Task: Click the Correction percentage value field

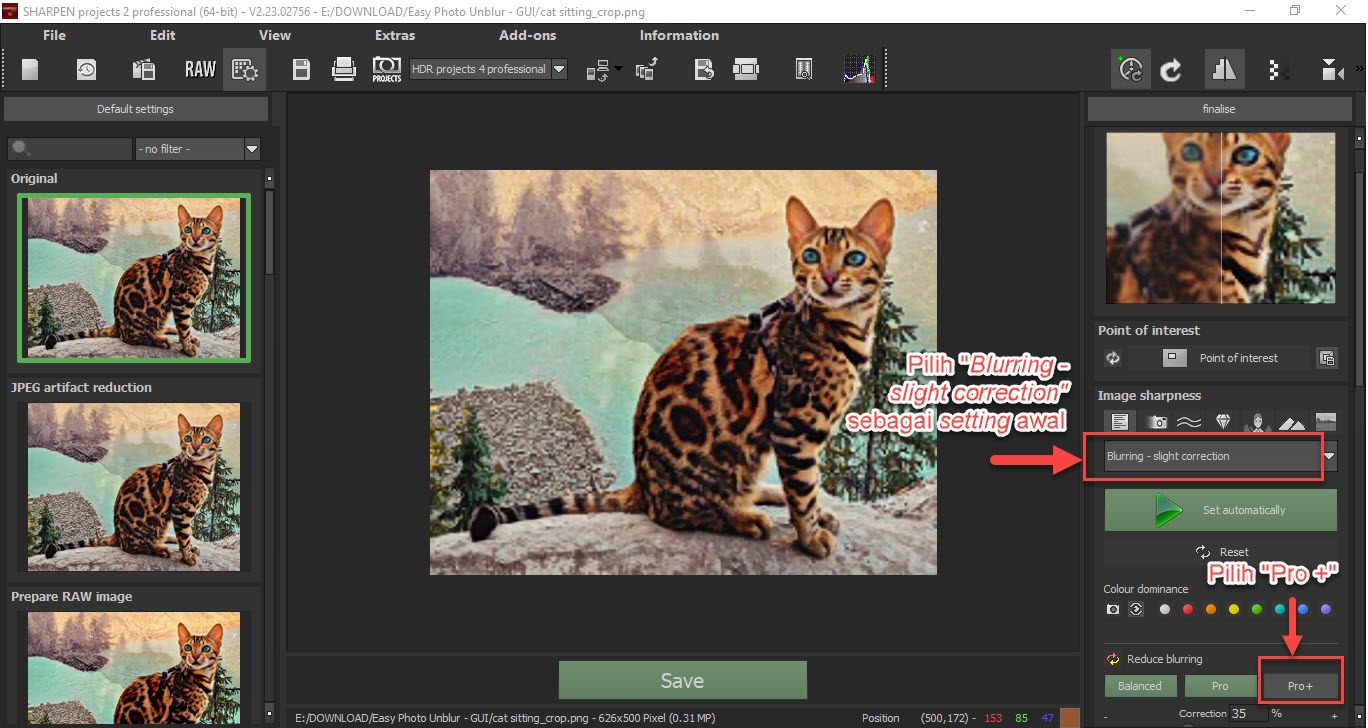Action: coord(1248,714)
